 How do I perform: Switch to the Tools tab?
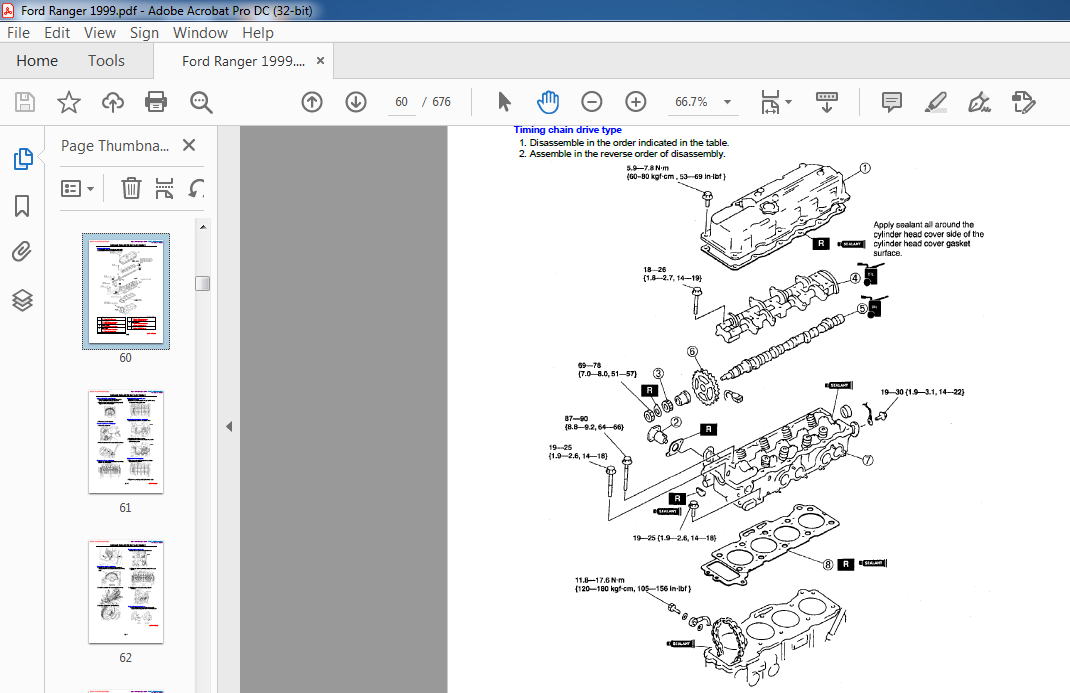click(106, 61)
